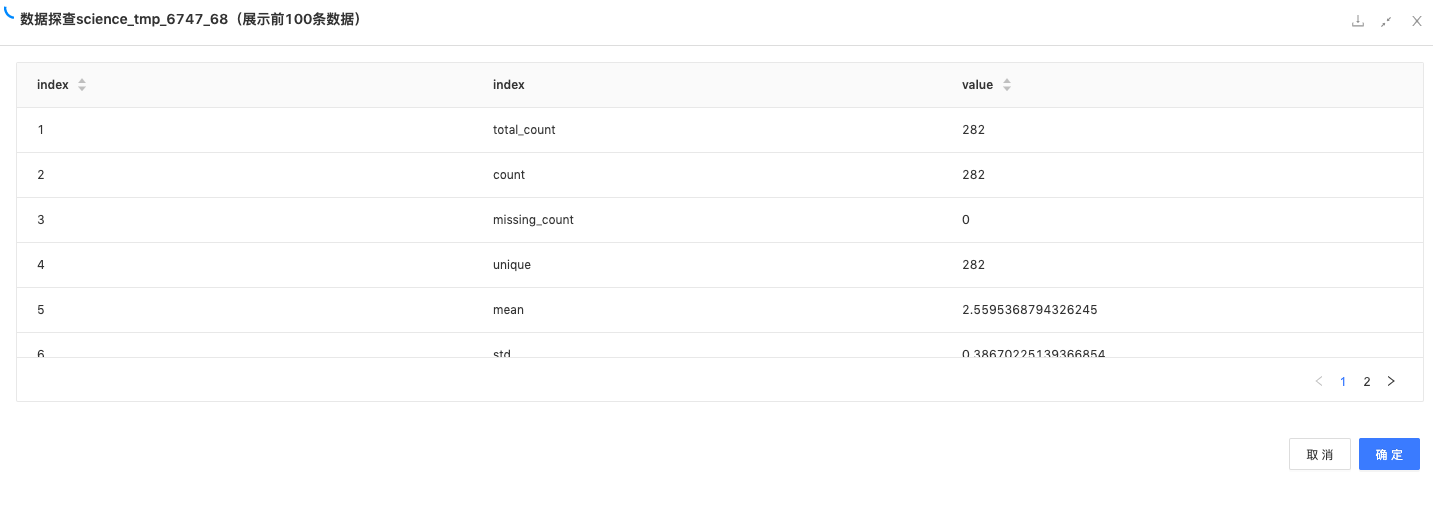The image size is (1433, 507).
Task: Click the mean value 2.5595368794326245
Action: pyautogui.click(x=1030, y=310)
